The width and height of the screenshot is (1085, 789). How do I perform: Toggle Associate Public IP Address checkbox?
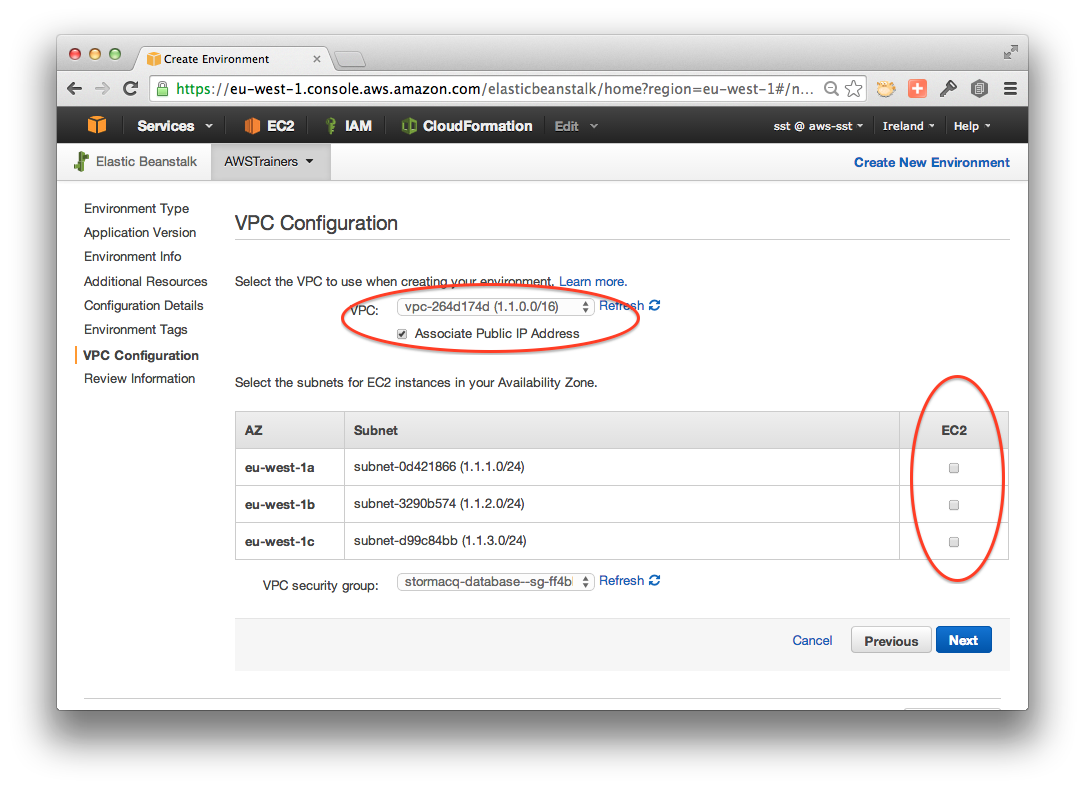pos(402,334)
